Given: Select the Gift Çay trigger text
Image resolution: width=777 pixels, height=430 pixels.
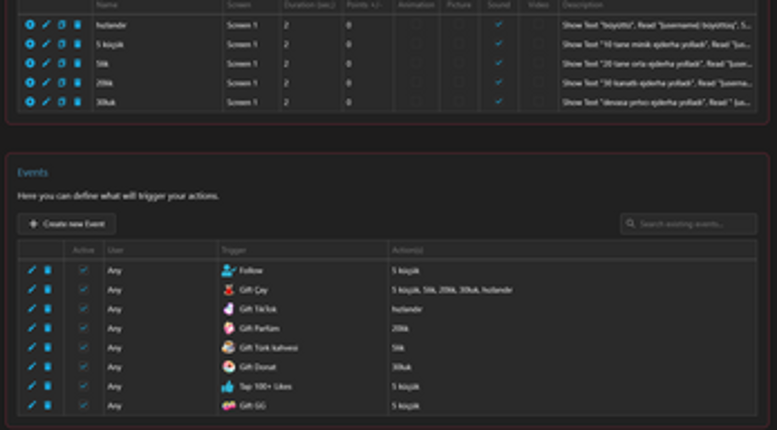Looking at the screenshot, I should (x=253, y=290).
